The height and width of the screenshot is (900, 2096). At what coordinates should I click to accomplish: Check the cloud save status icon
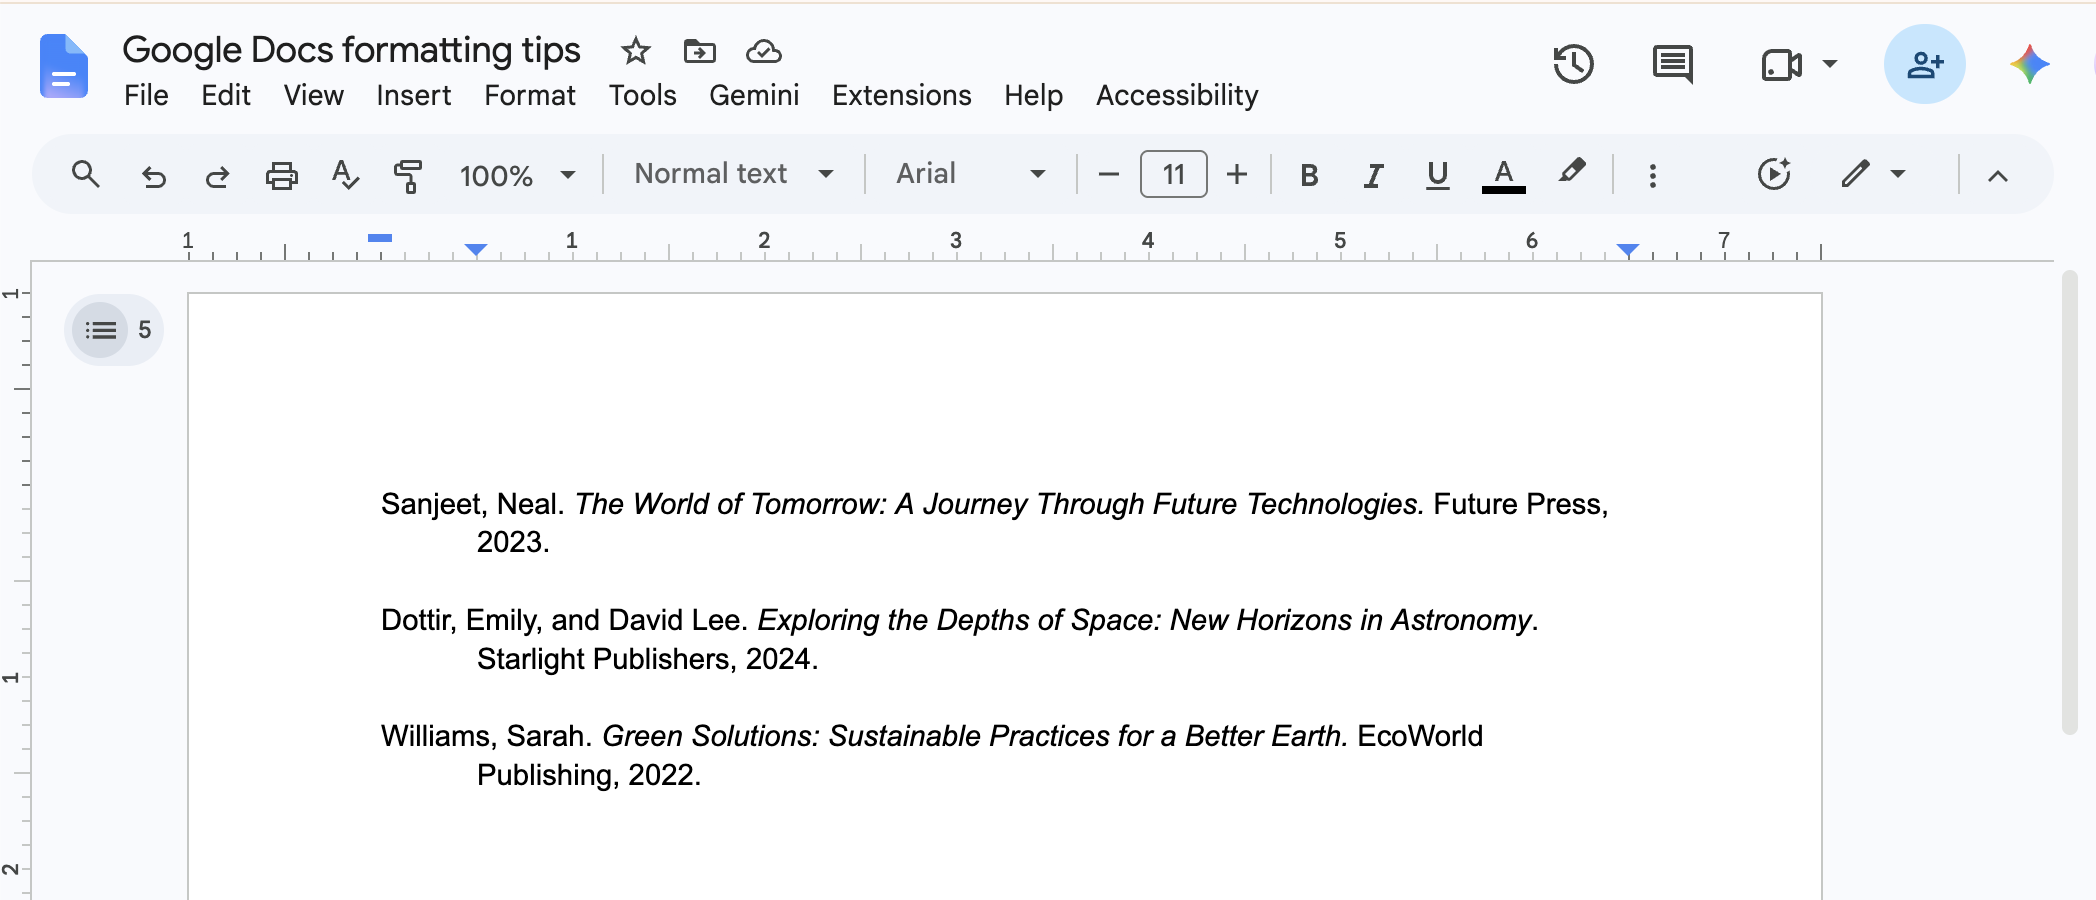tap(764, 50)
